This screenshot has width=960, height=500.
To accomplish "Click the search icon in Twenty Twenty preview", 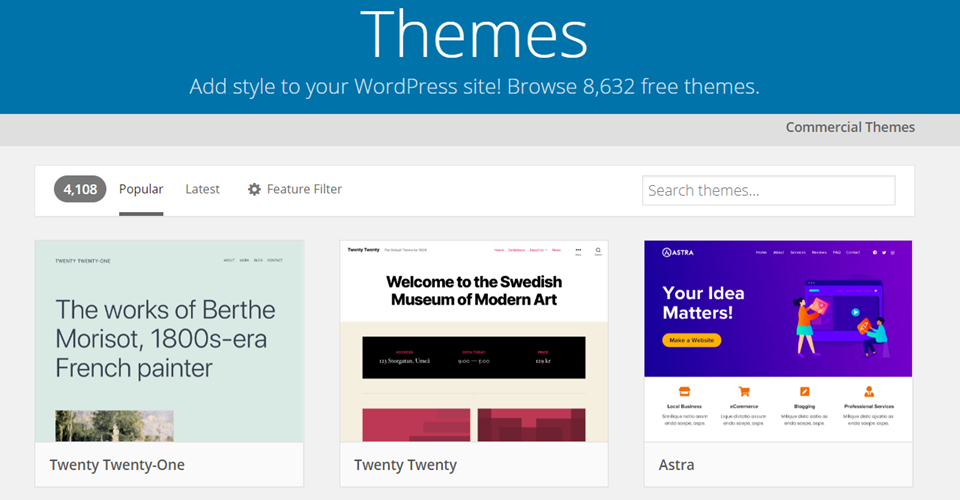I will pyautogui.click(x=598, y=250).
